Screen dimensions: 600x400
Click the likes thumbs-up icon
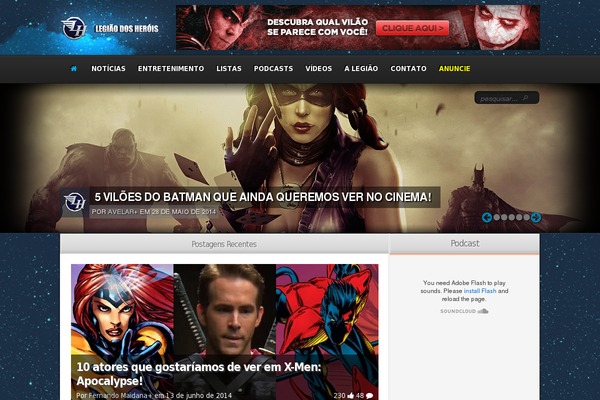[x=351, y=395]
